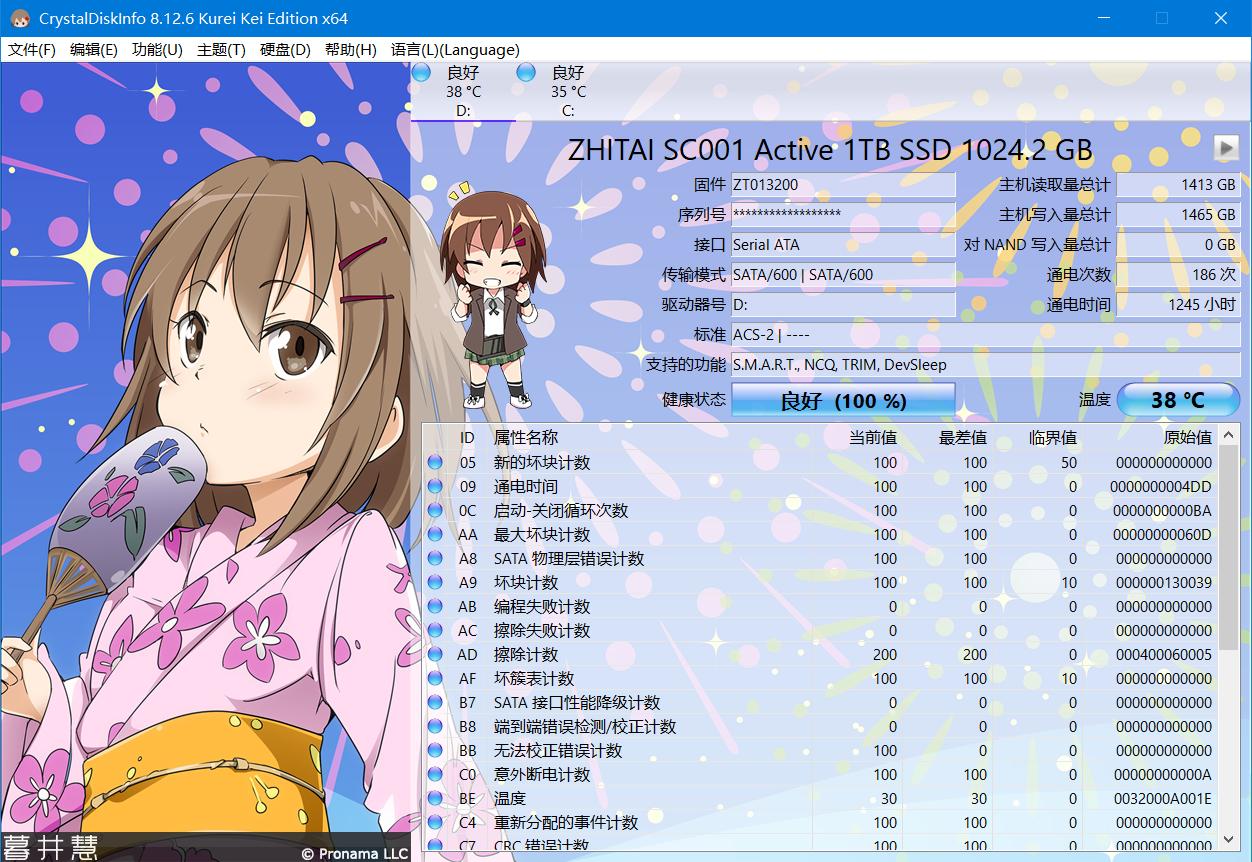Click the 标准 field showing ACS-2
This screenshot has width=1252, height=862.
click(985, 335)
